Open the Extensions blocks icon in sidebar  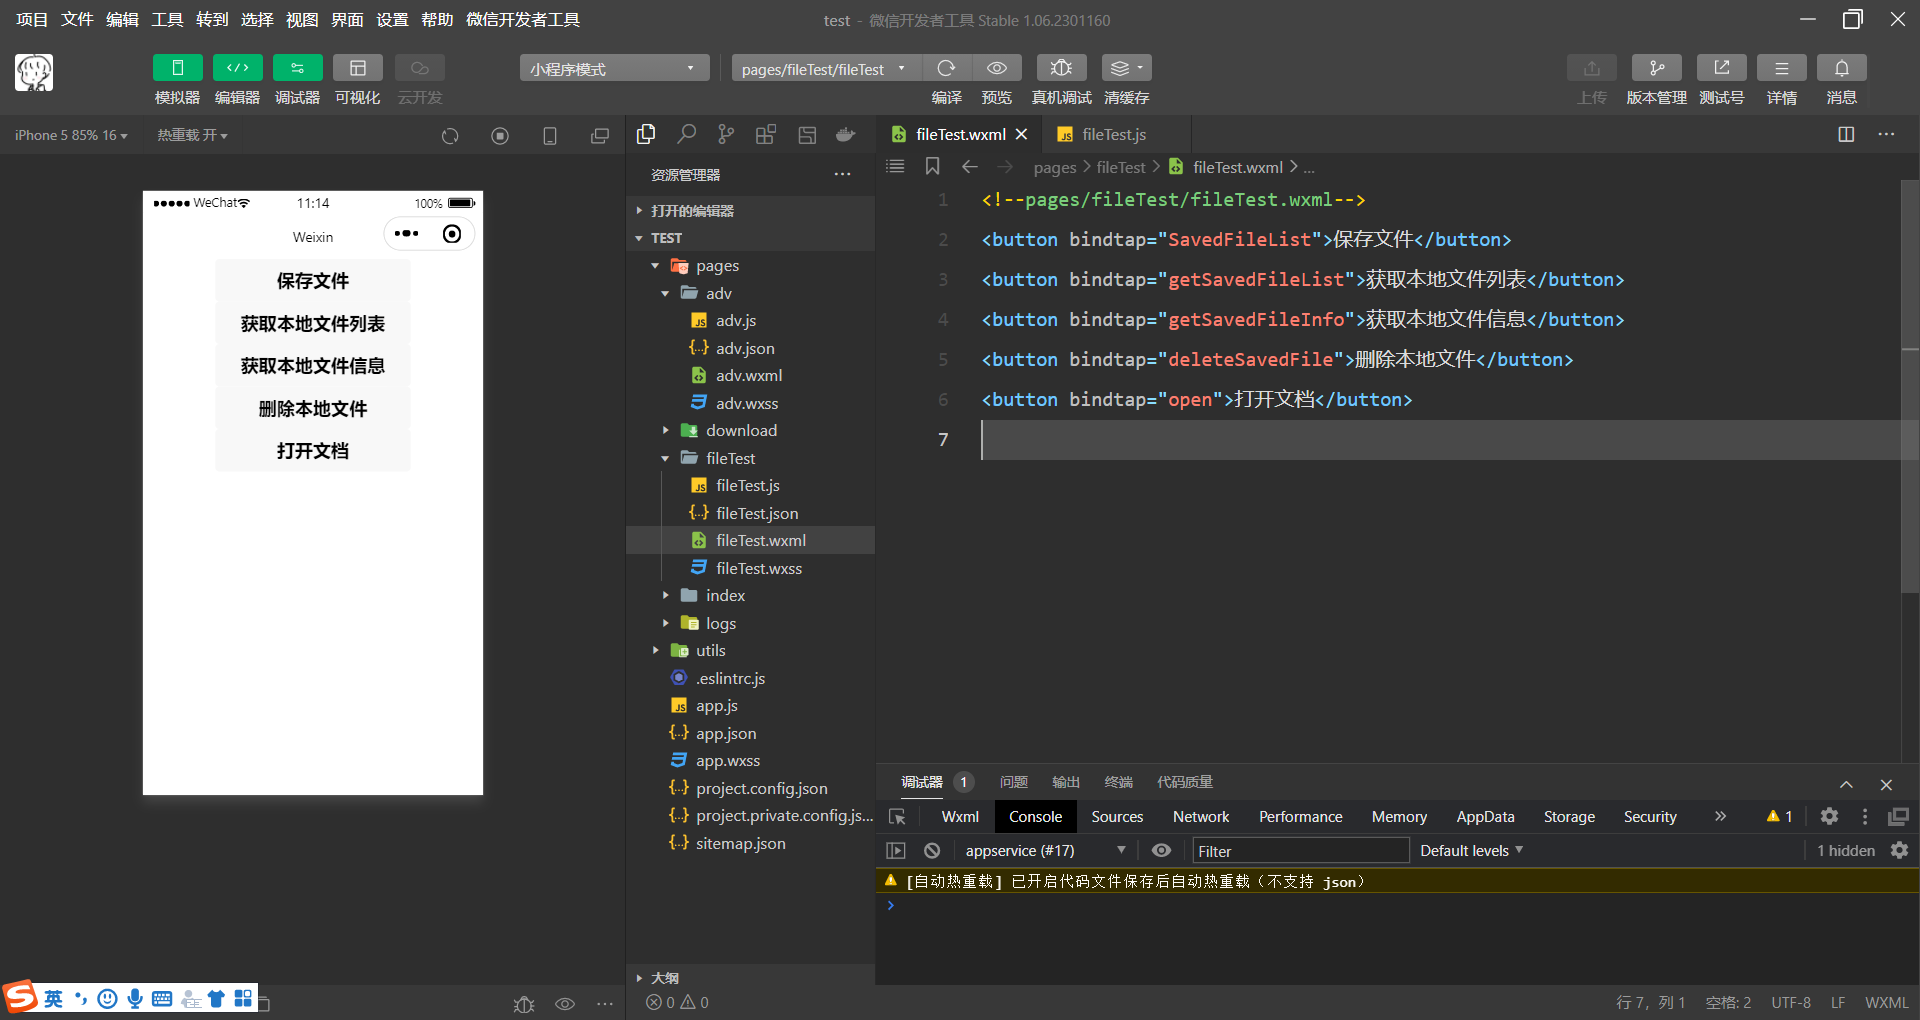point(766,134)
